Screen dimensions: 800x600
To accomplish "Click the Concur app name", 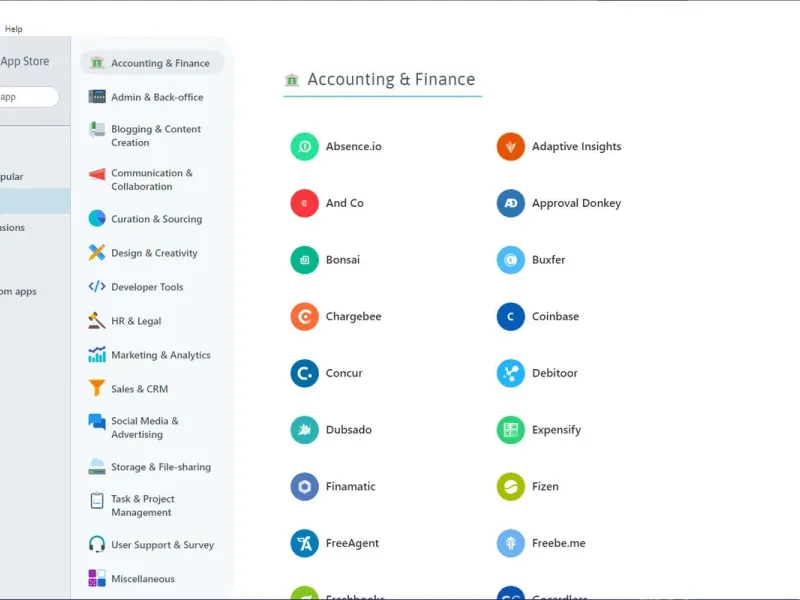I will [x=344, y=373].
